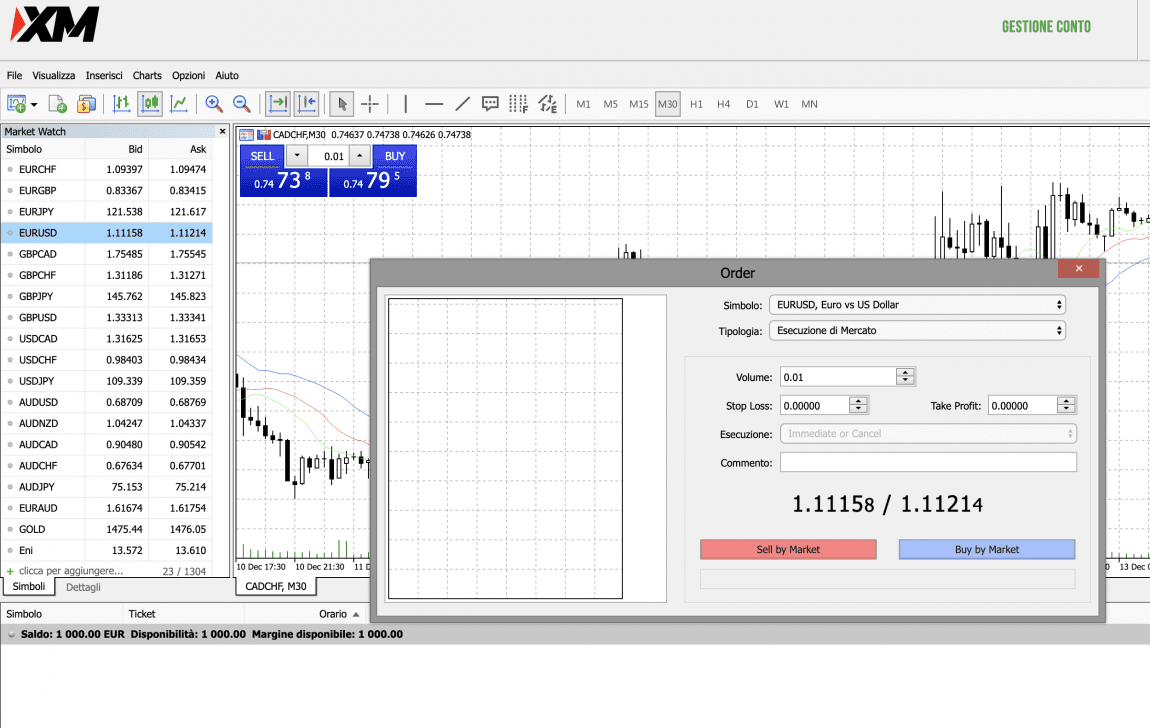
Task: Switch chart to bar chart style
Action: [122, 103]
